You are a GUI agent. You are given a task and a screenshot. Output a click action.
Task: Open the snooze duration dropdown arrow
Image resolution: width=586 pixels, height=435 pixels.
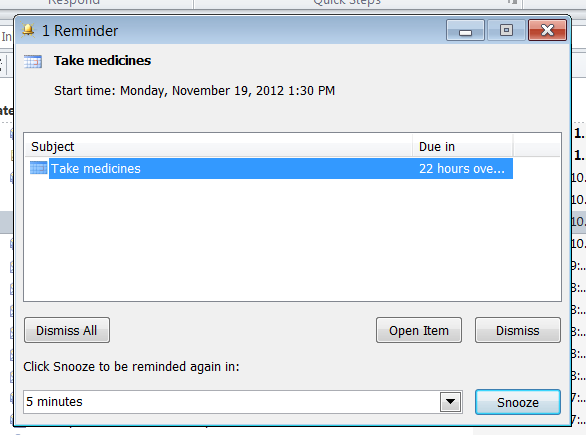click(x=450, y=402)
